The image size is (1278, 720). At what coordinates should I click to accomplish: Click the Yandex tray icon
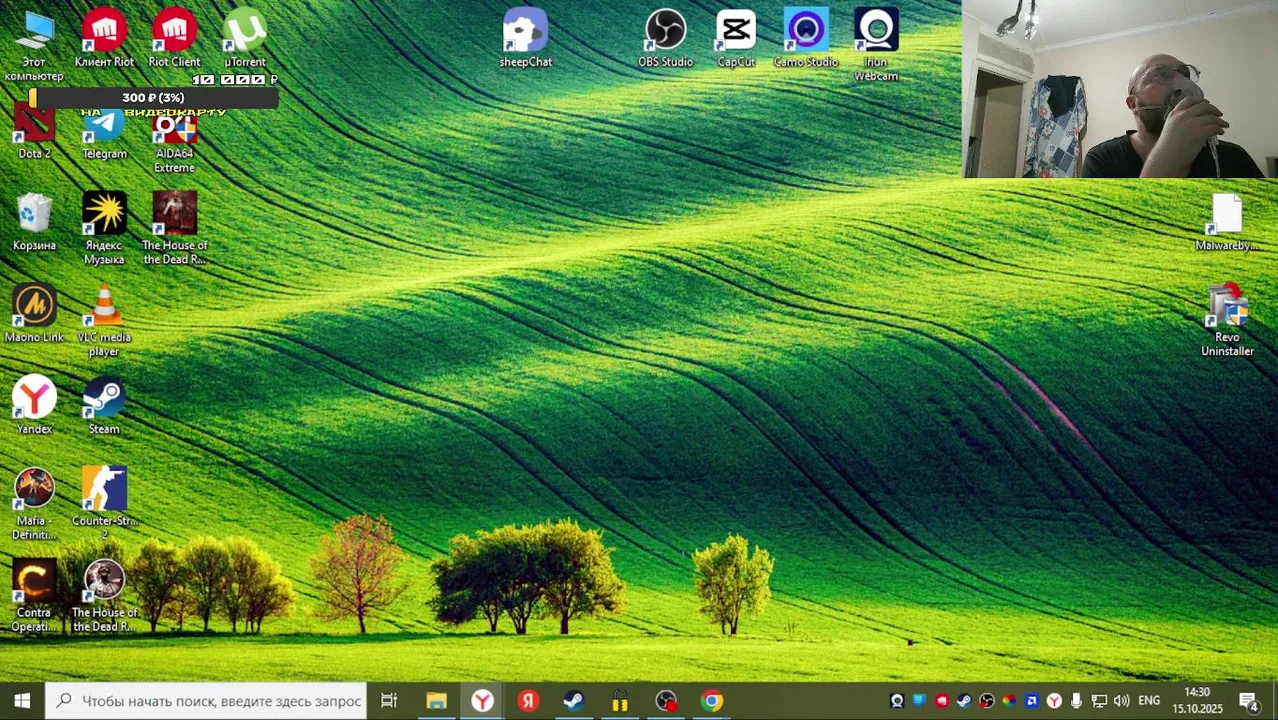1054,701
